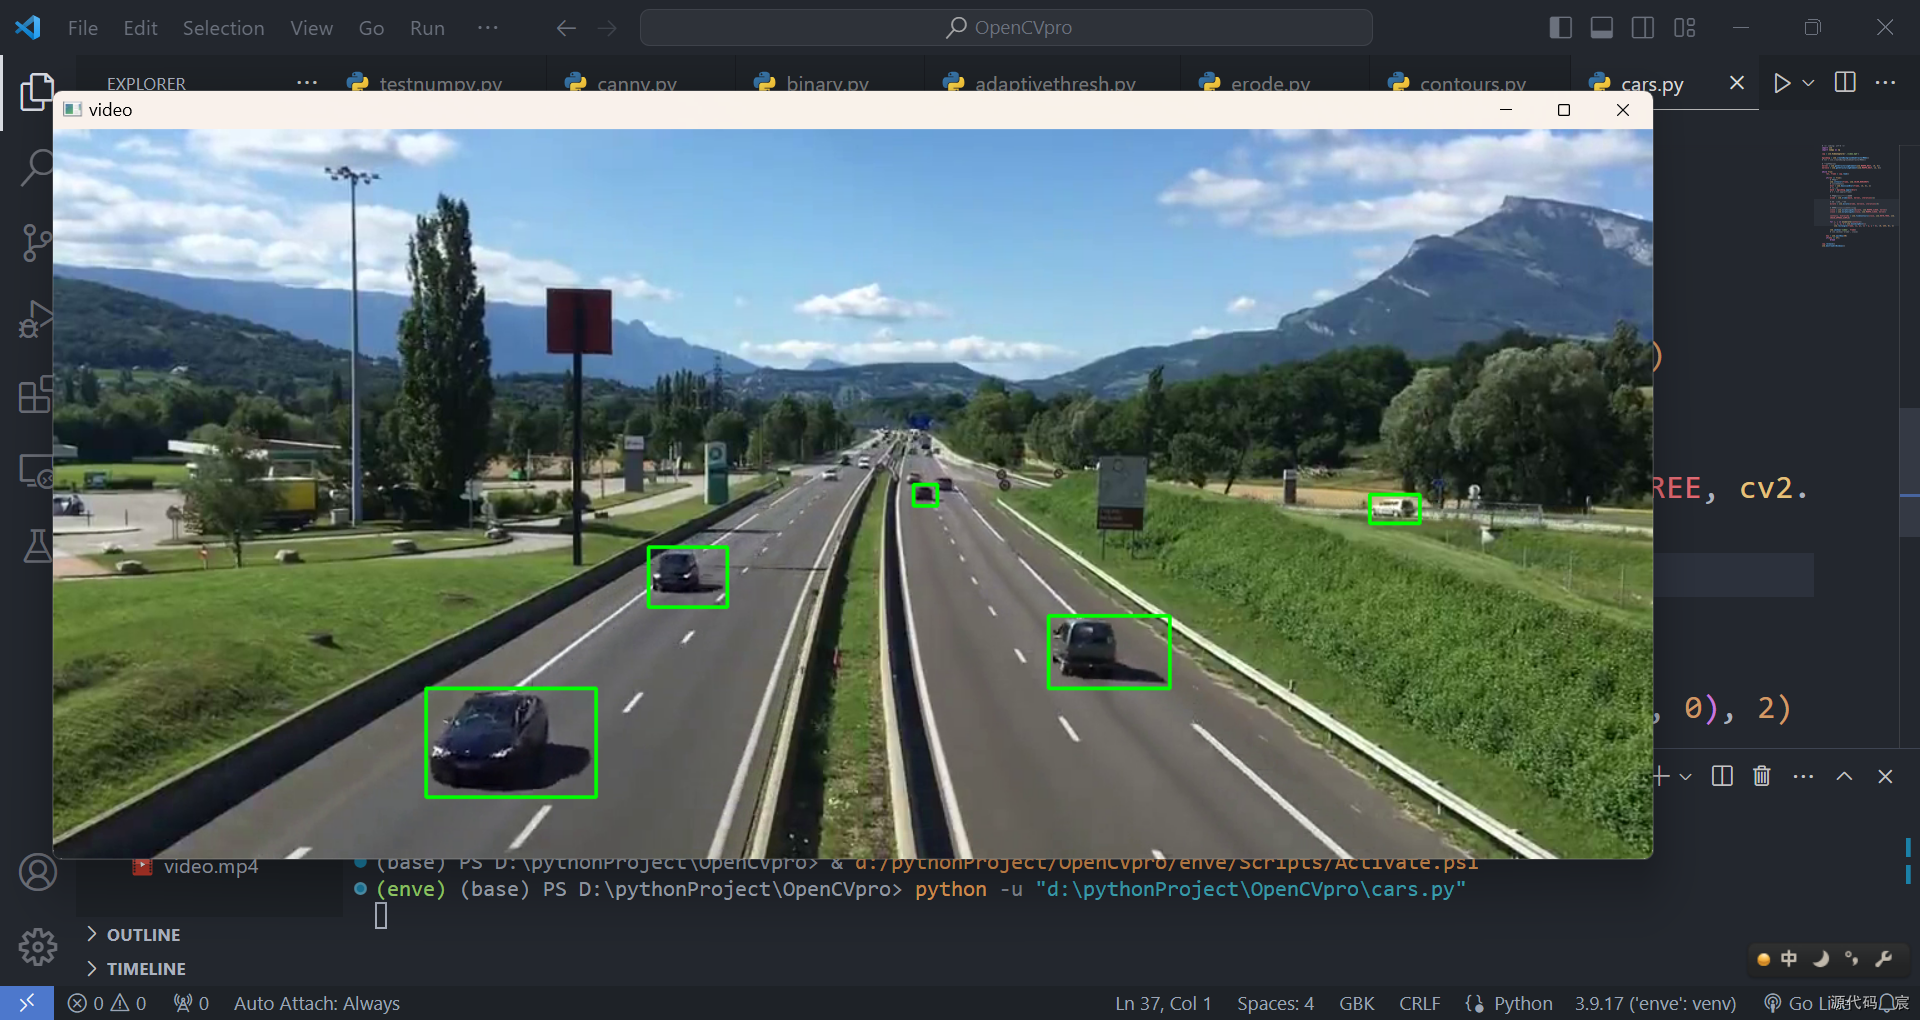Click the forwarded ports indicator showing 0

(x=191, y=1003)
